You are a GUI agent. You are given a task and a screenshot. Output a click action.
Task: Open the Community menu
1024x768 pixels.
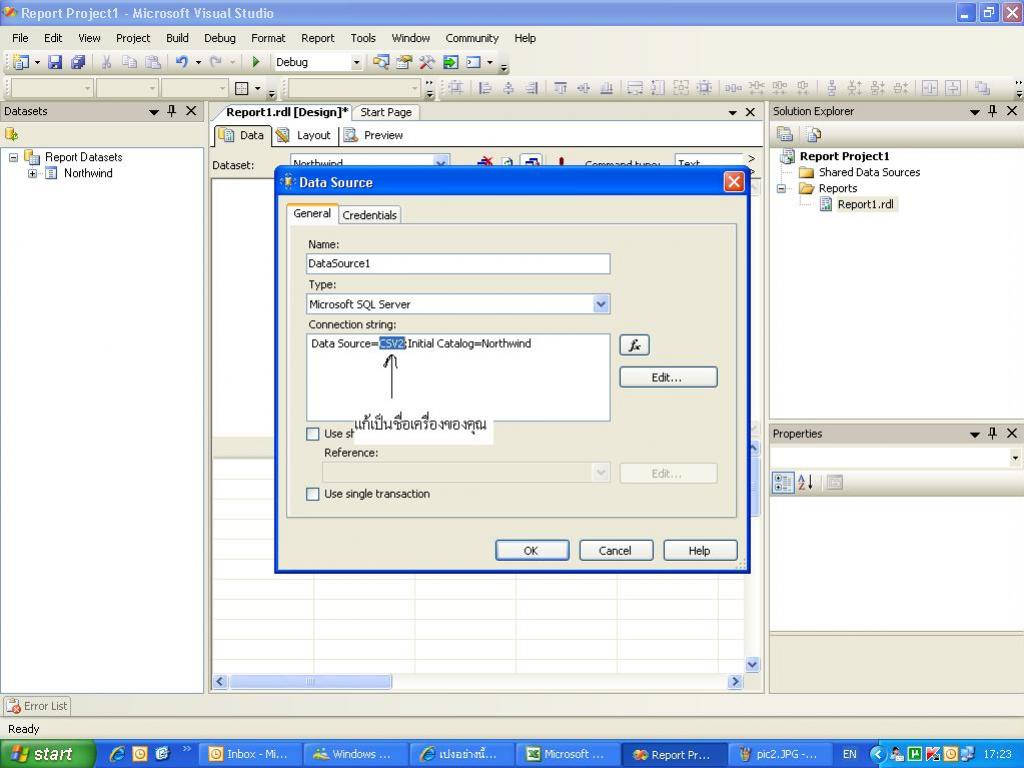[x=472, y=38]
